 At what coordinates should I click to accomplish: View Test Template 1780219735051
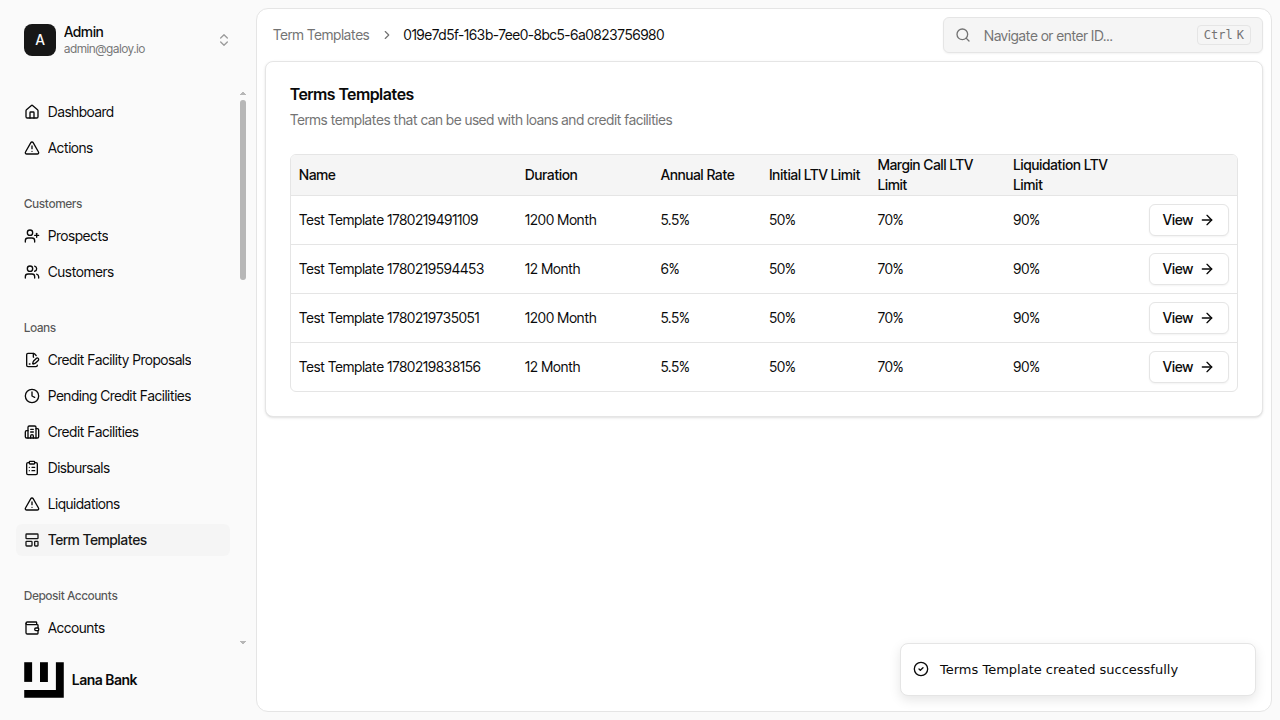point(1188,318)
